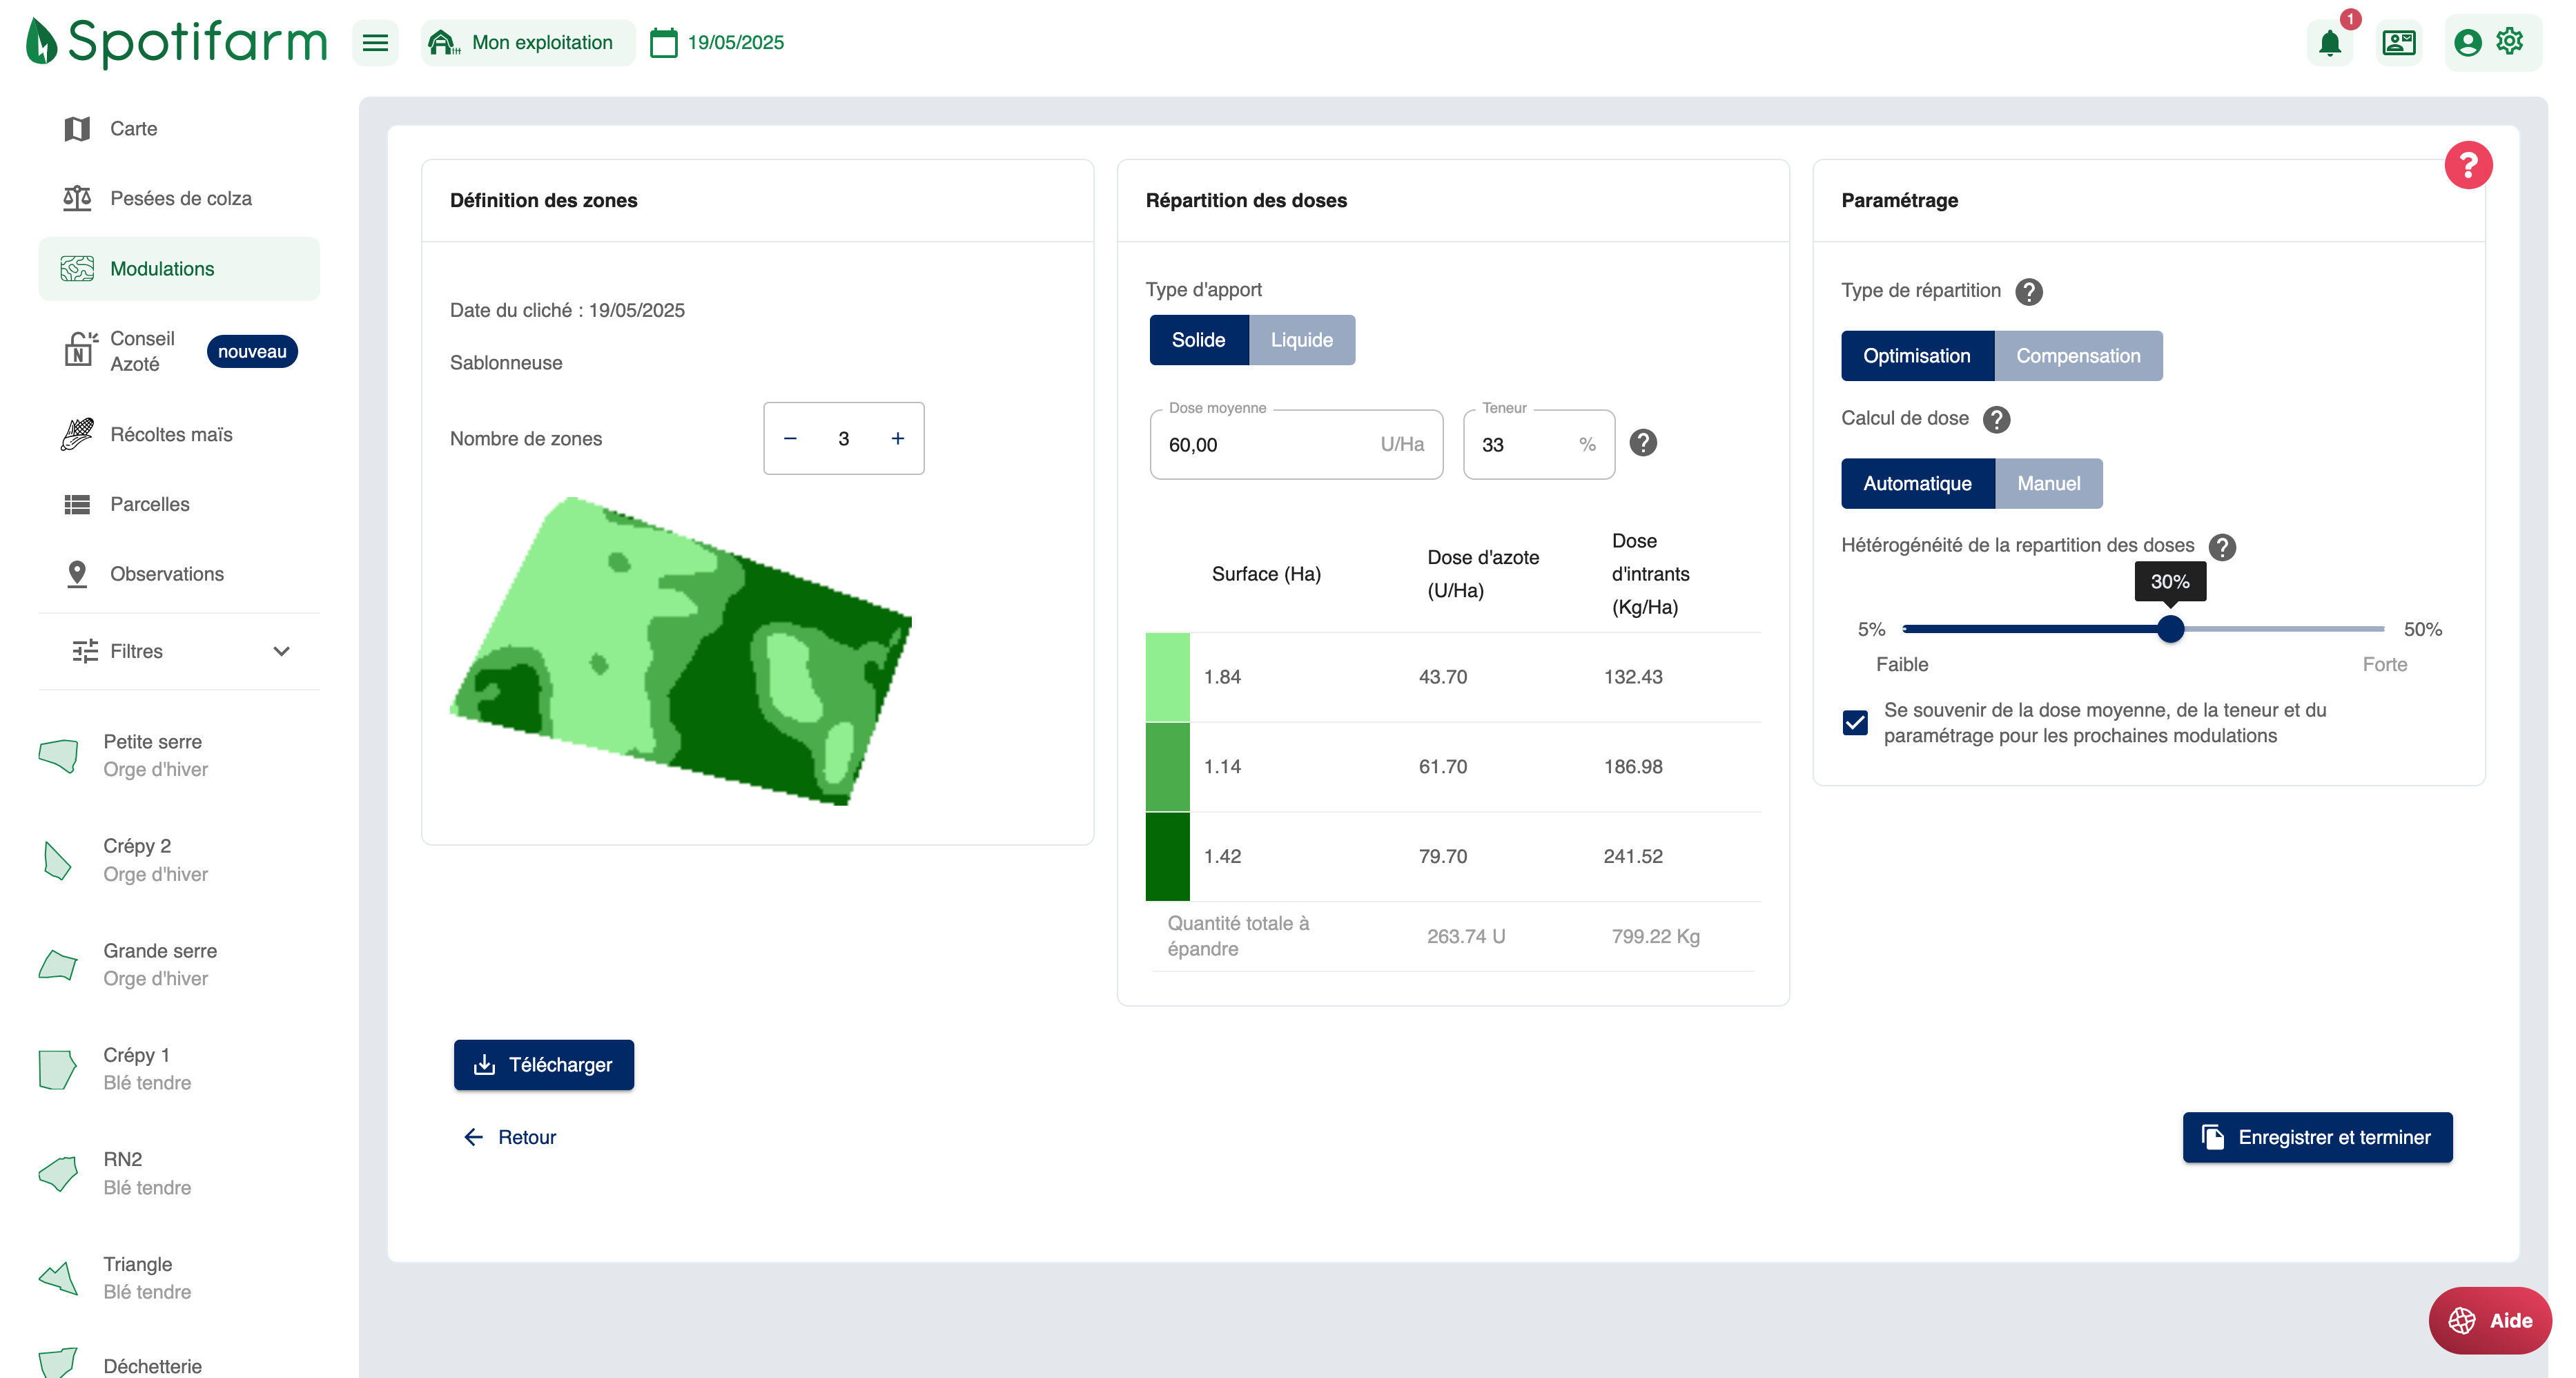Open the notifications bell
This screenshot has height=1378, width=2576.
tap(2329, 43)
